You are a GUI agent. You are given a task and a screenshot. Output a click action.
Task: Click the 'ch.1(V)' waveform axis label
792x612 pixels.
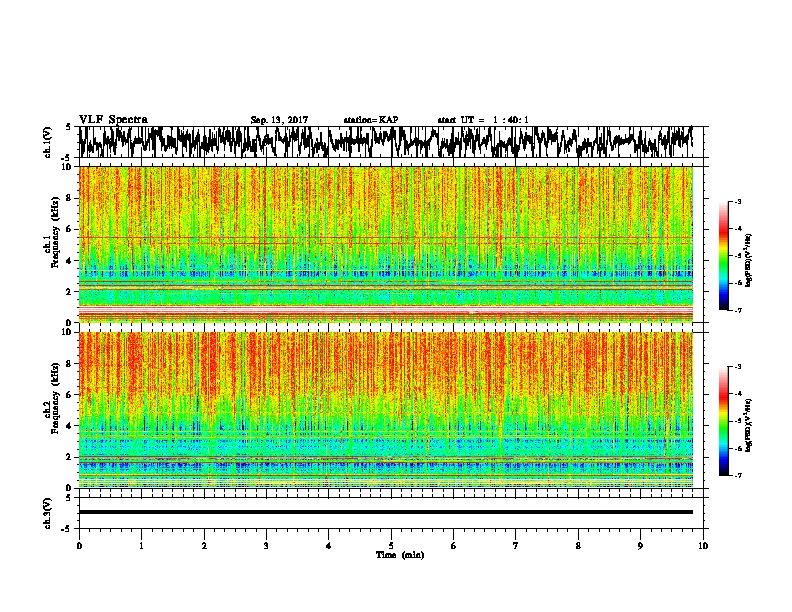point(48,142)
